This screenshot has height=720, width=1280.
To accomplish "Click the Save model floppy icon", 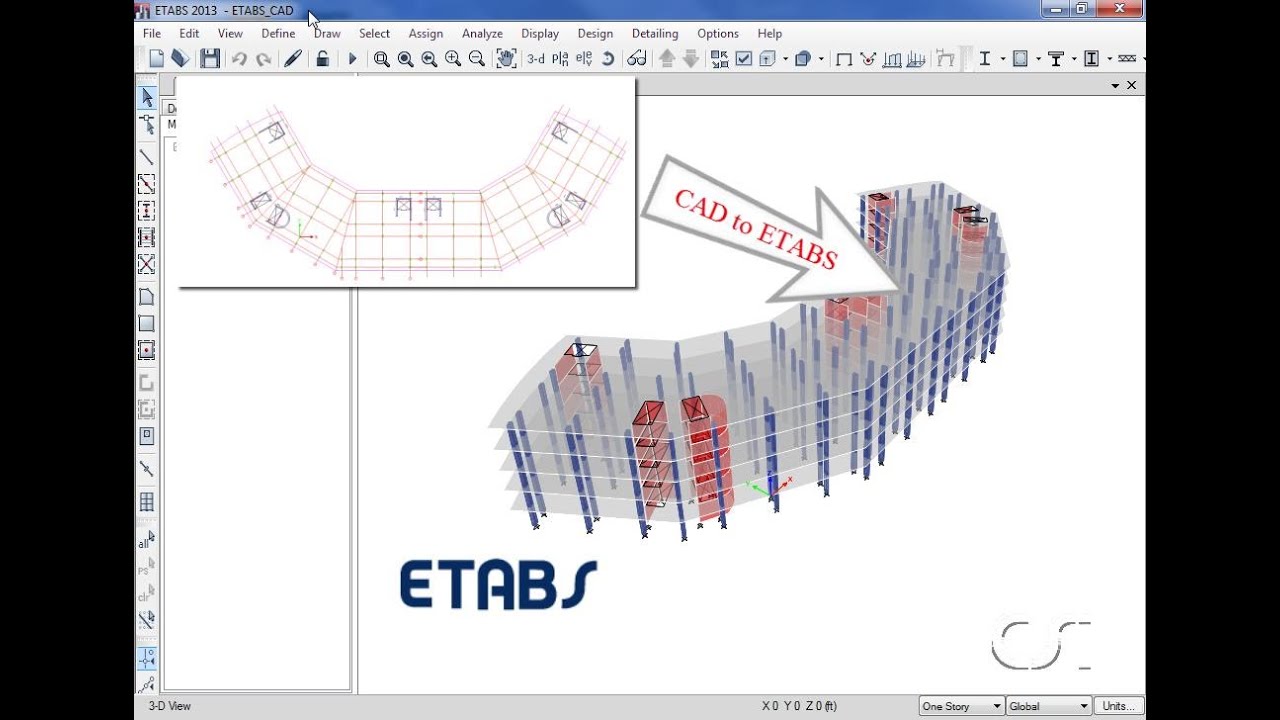I will [x=210, y=59].
